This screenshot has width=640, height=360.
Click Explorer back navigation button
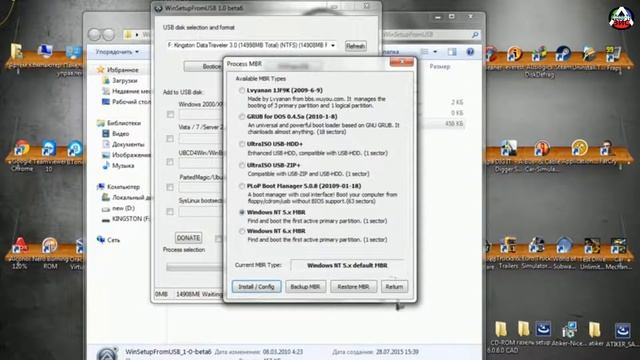click(x=94, y=35)
